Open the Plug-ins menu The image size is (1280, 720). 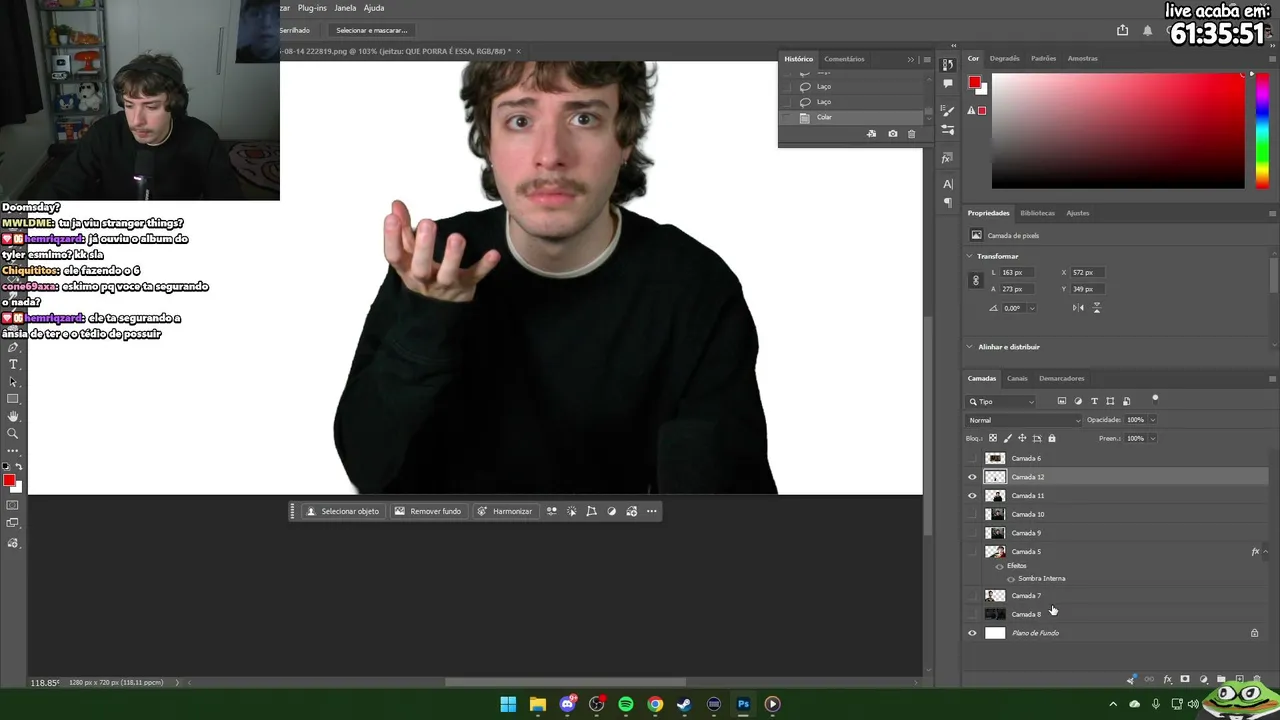click(312, 8)
